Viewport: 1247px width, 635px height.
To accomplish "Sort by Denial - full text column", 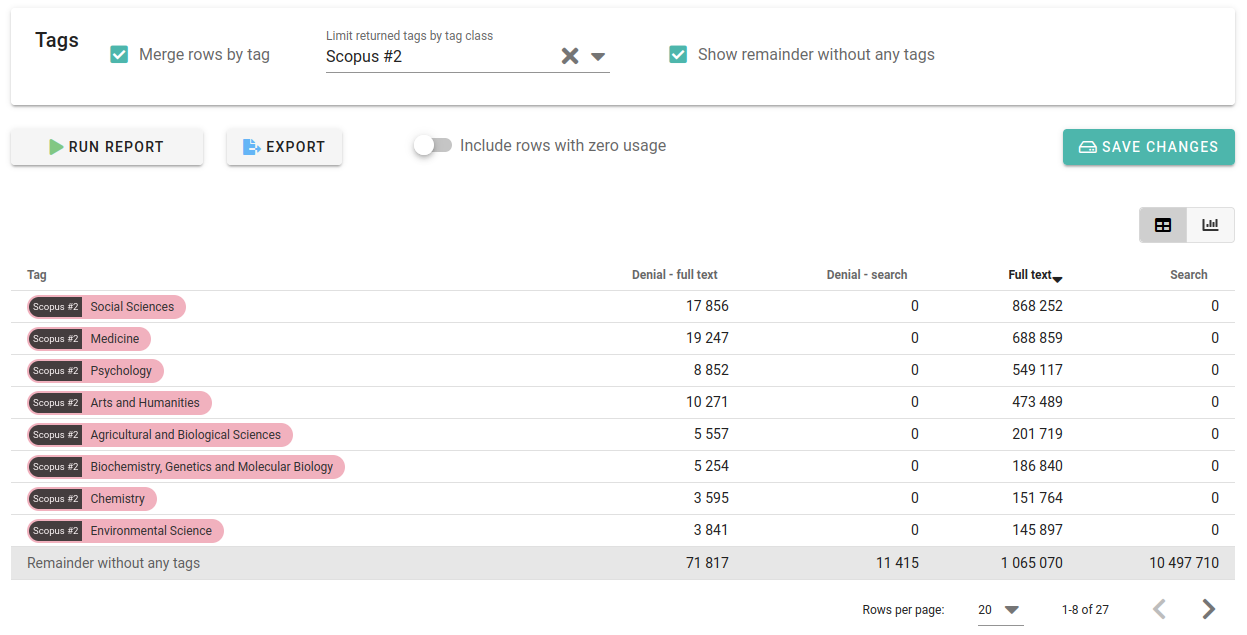I will click(675, 275).
